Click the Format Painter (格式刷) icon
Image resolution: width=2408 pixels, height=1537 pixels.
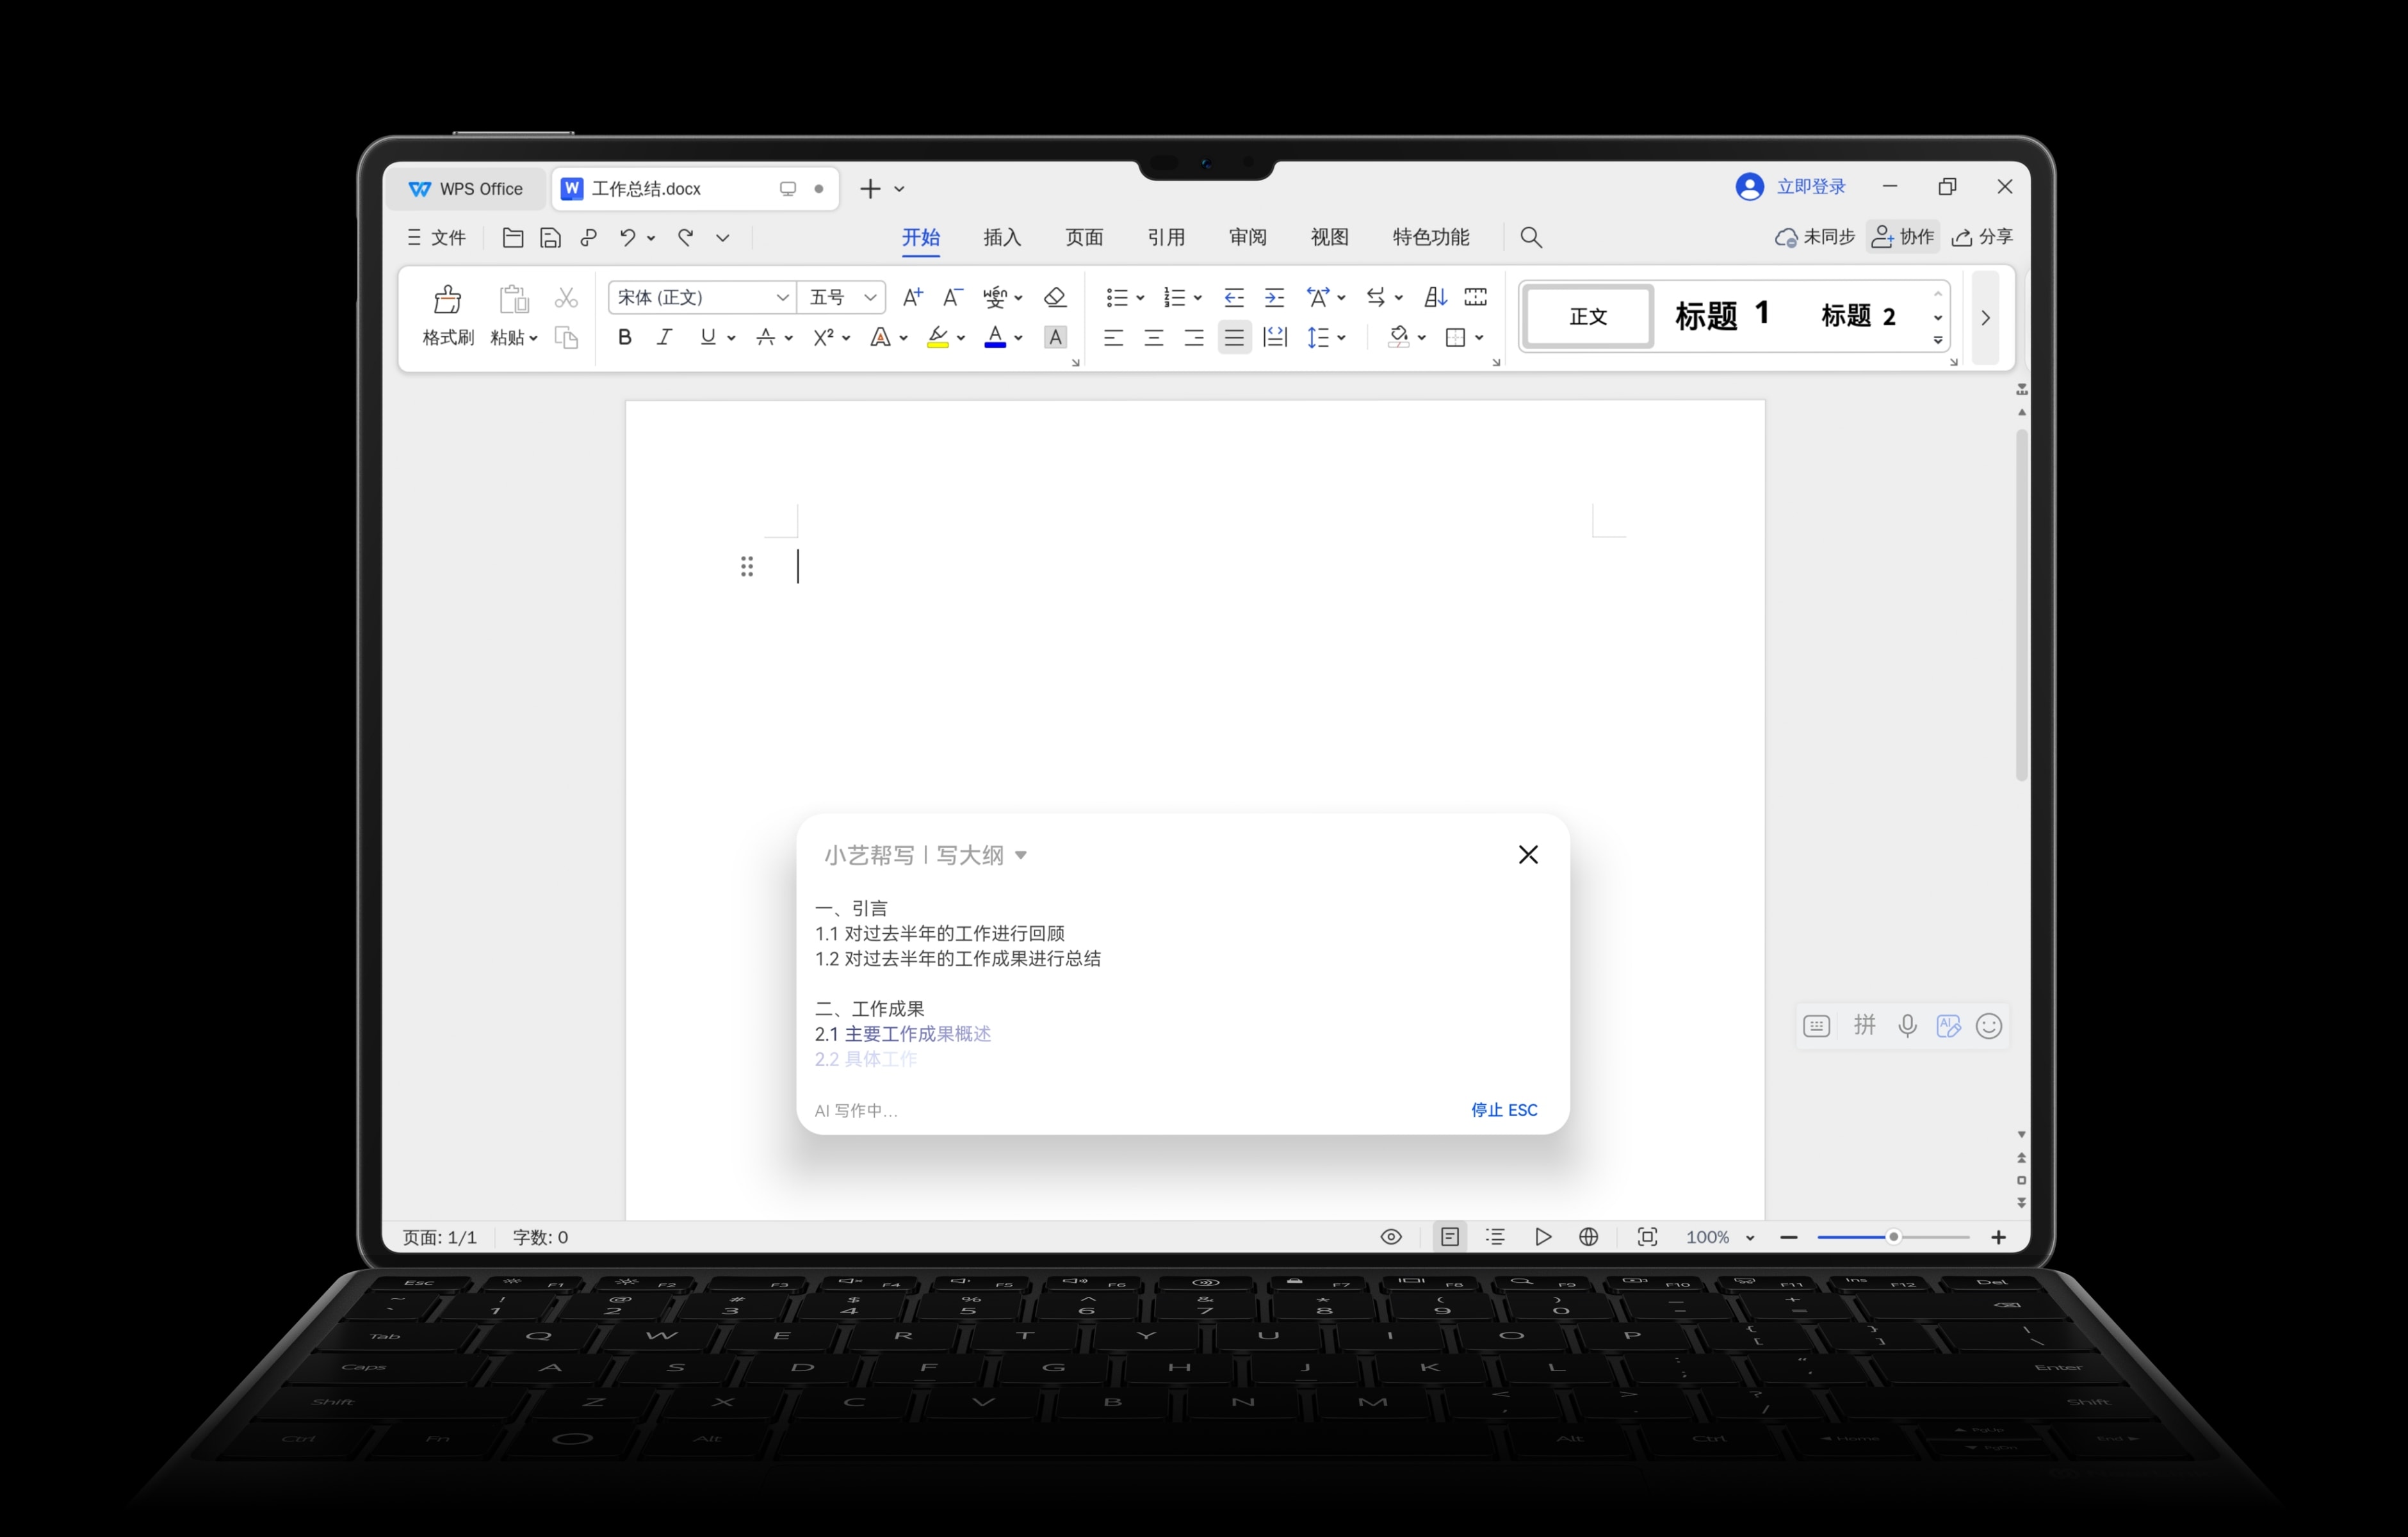point(447,300)
